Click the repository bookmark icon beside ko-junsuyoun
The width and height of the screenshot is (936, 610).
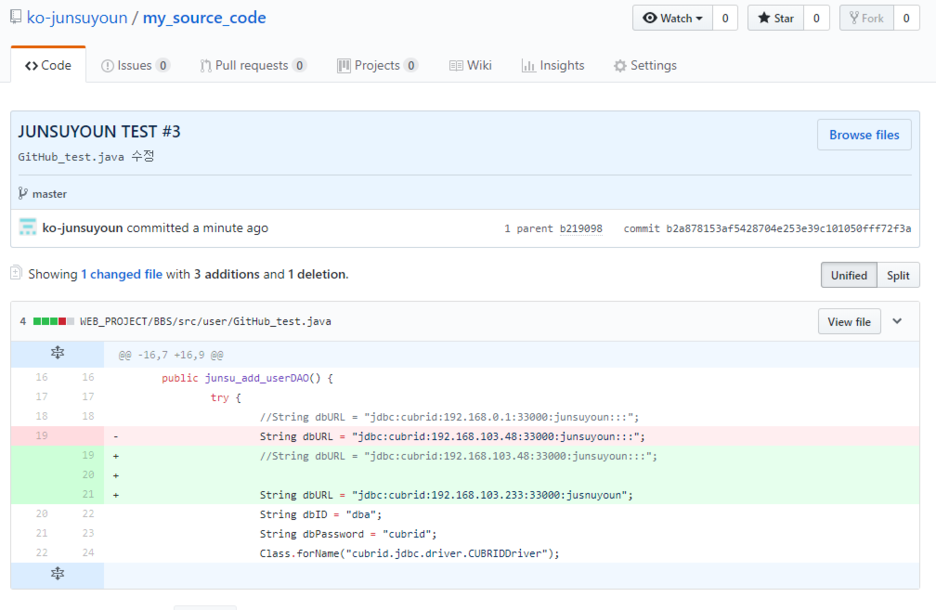click(x=17, y=17)
